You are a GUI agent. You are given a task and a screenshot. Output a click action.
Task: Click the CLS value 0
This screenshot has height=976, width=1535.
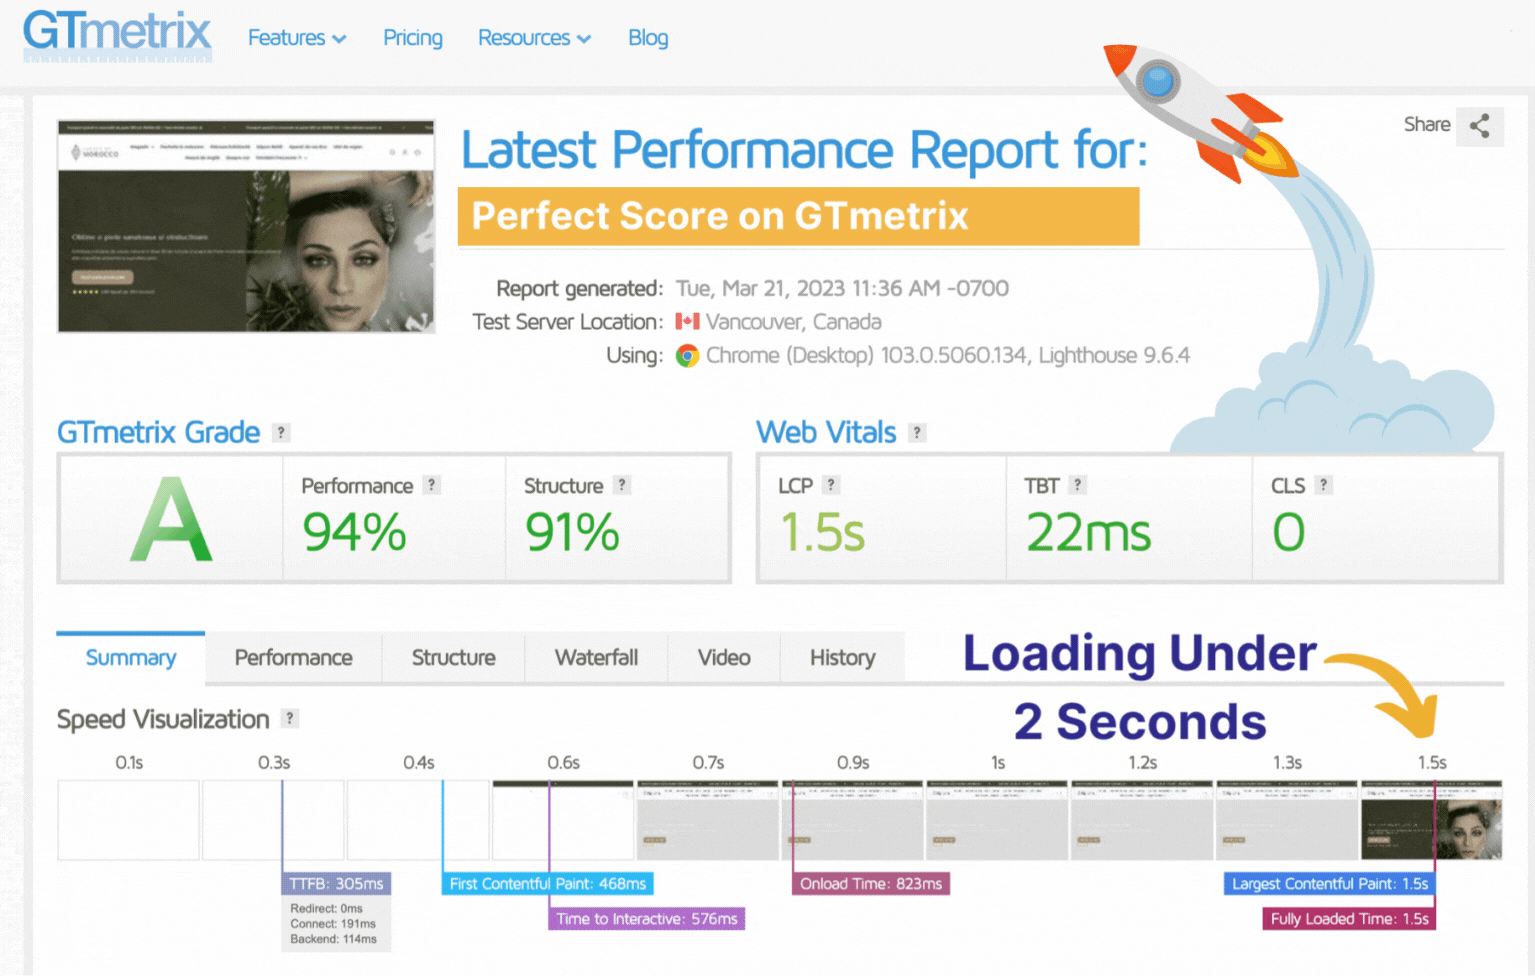1288,532
